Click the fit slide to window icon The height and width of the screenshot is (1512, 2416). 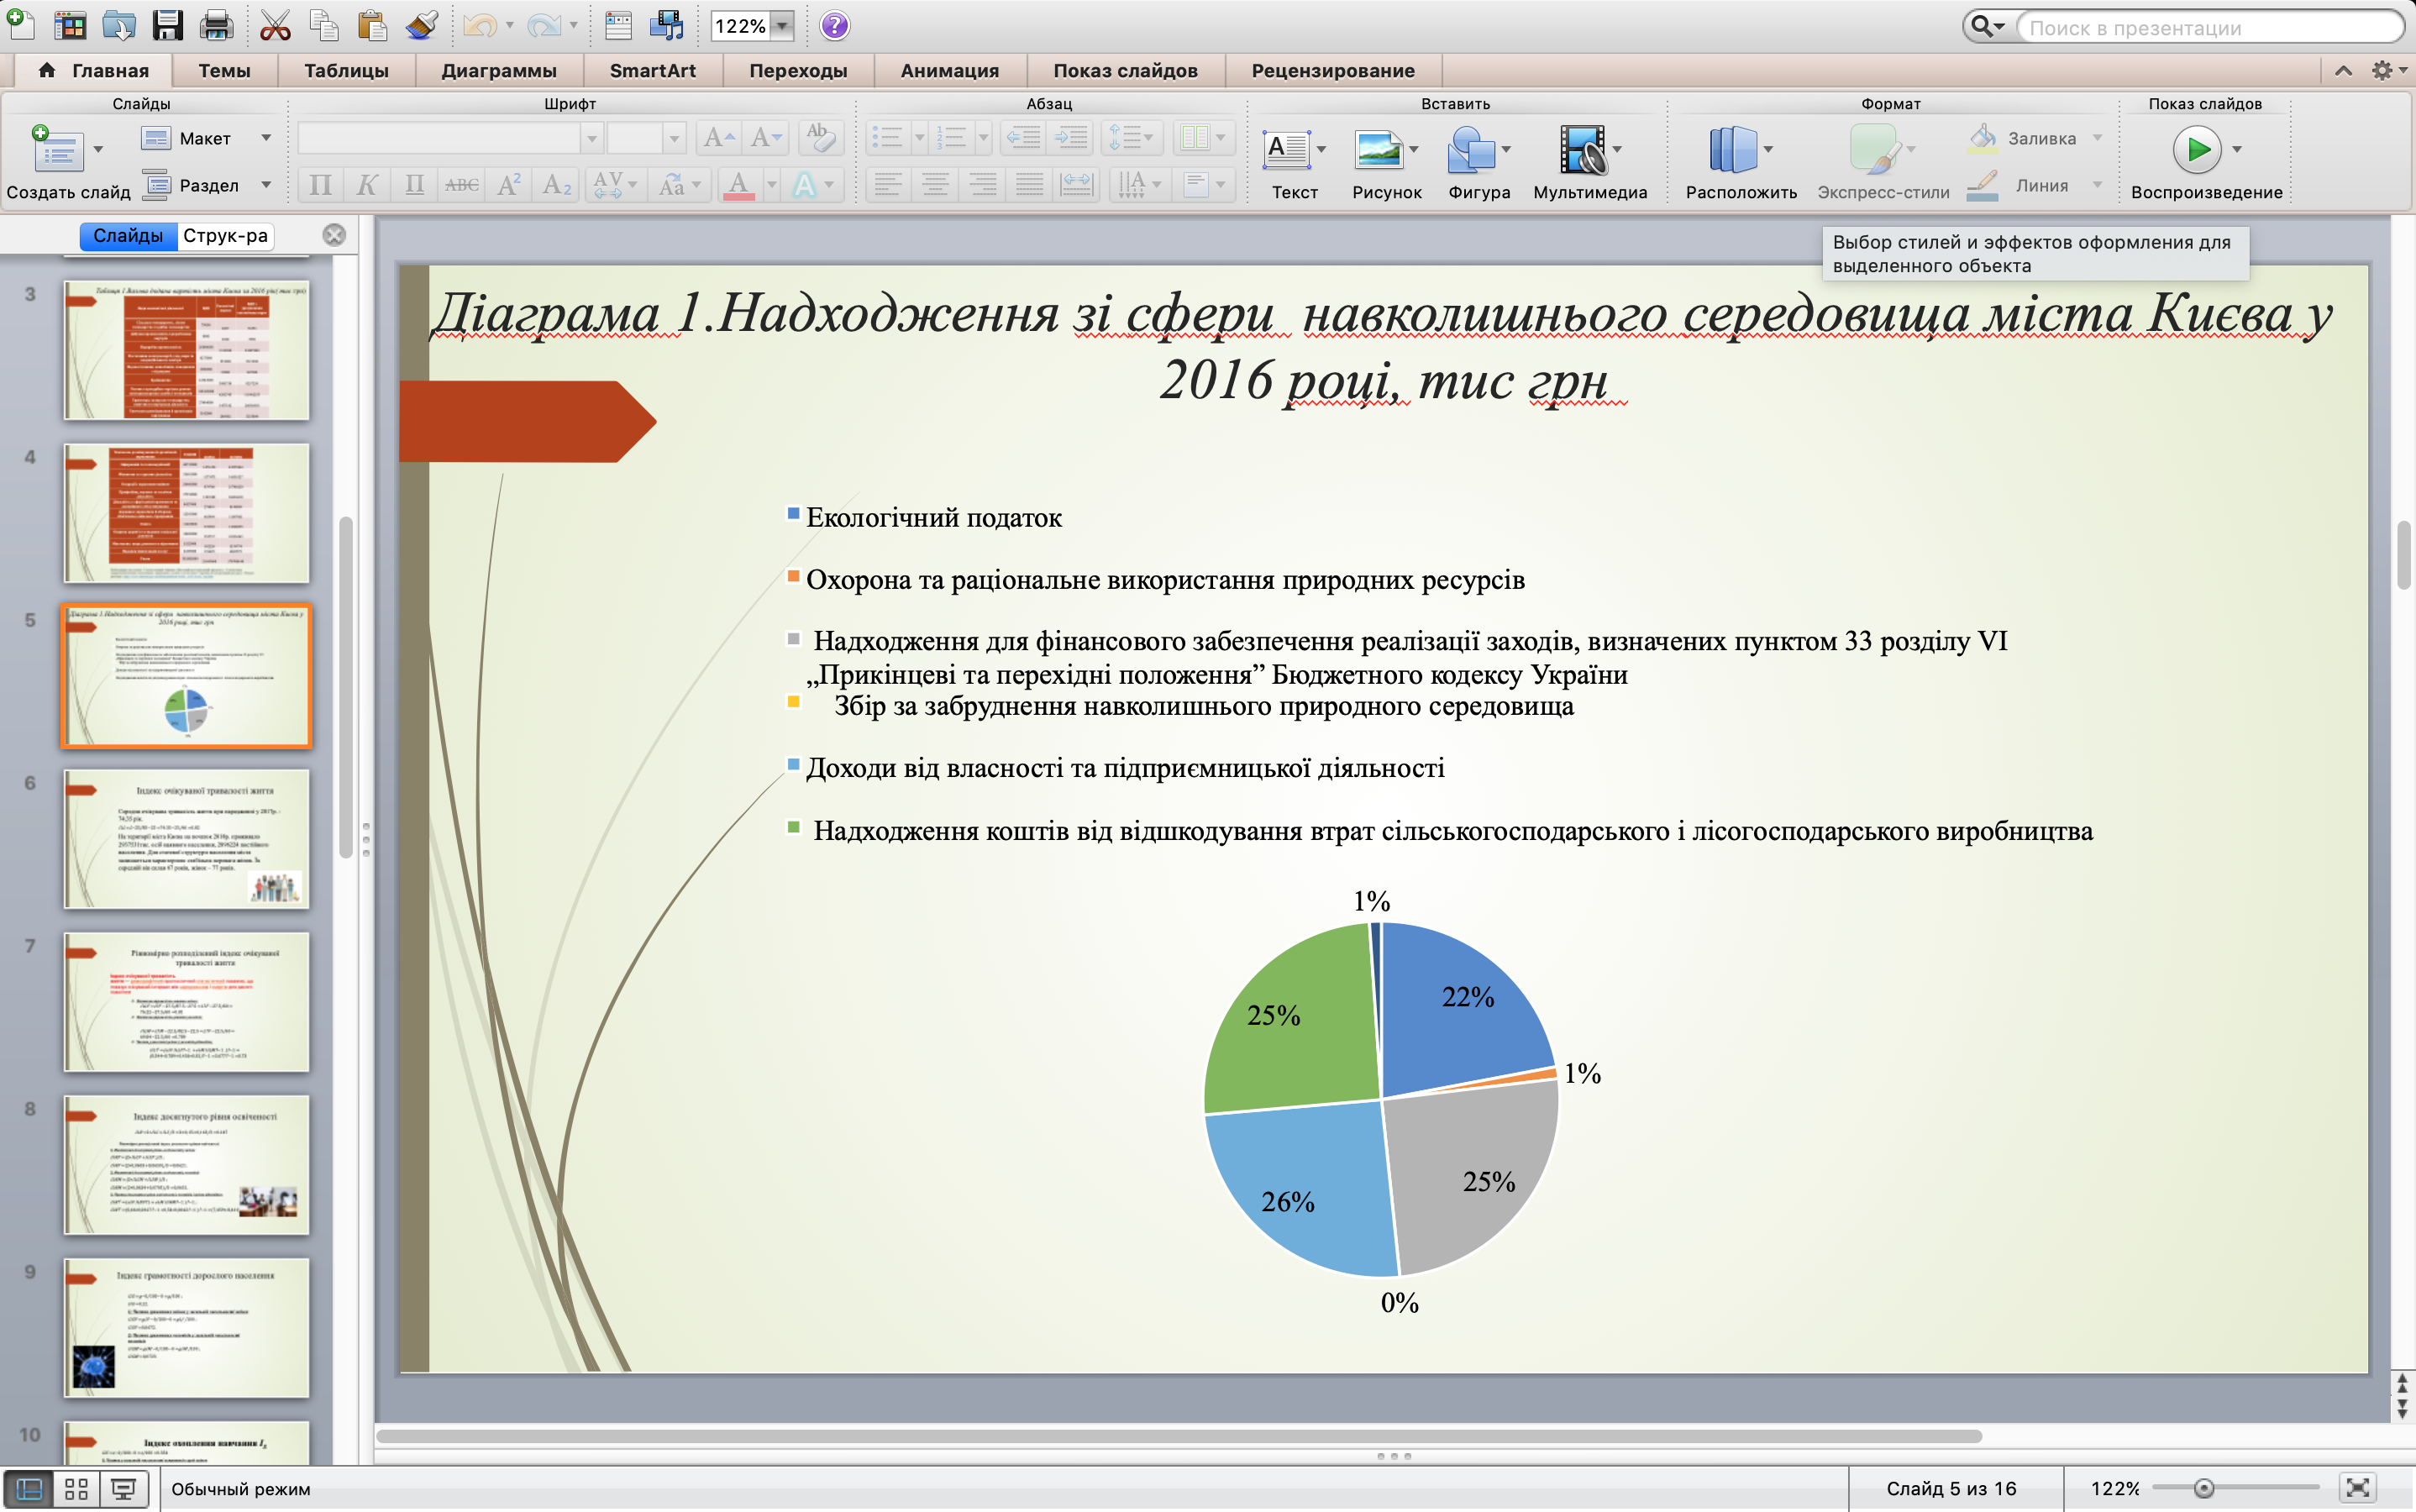tap(2358, 1488)
